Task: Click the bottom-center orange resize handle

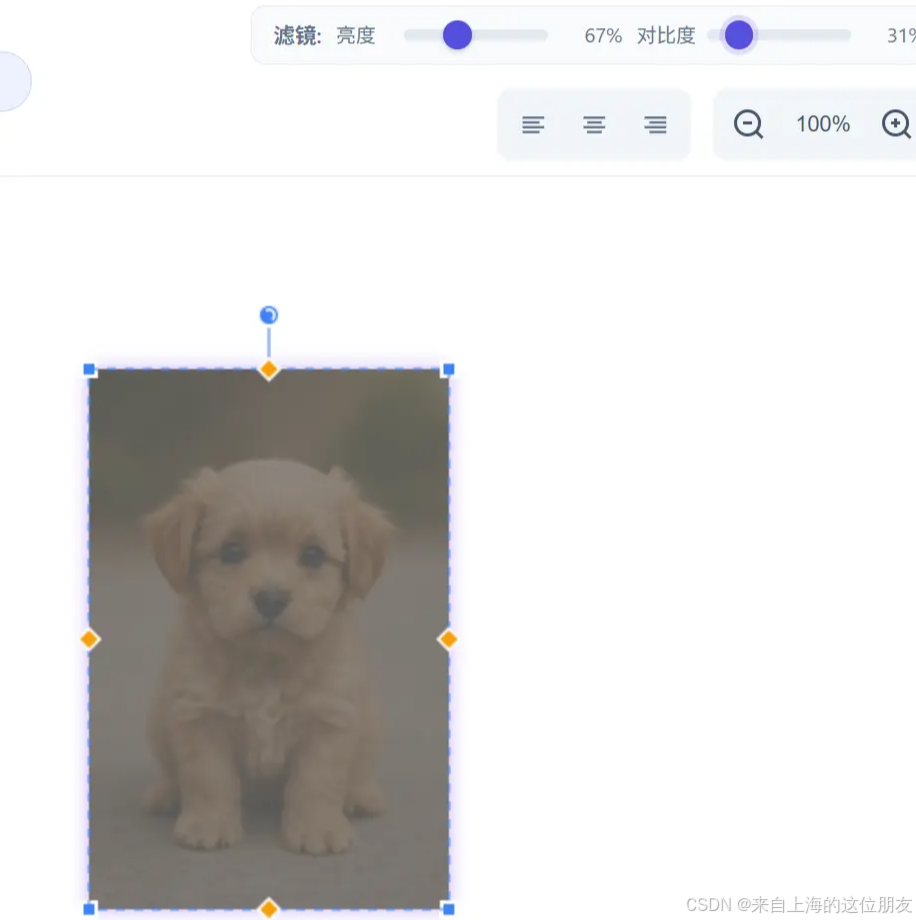Action: pyautogui.click(x=268, y=908)
